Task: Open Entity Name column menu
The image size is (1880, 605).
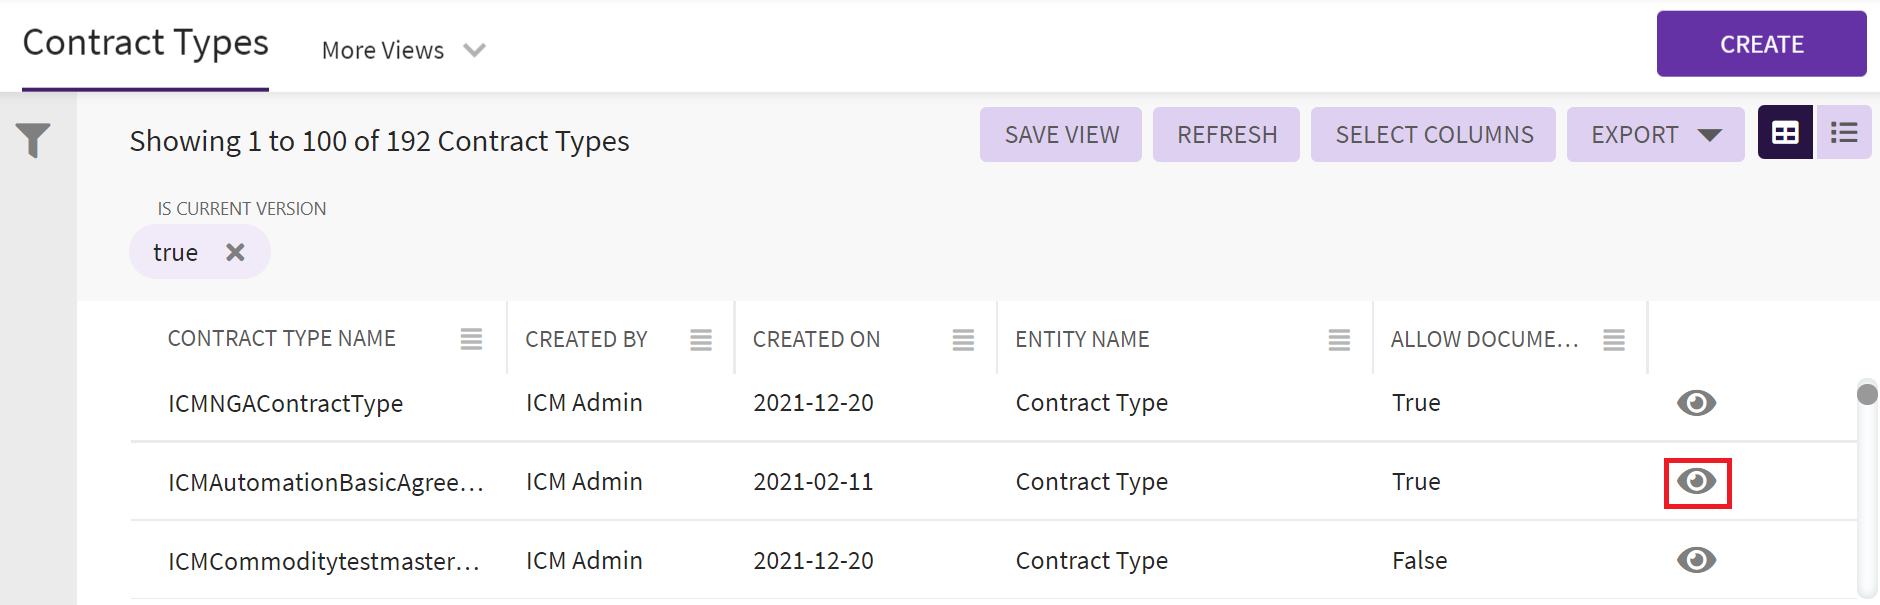Action: point(1339,340)
